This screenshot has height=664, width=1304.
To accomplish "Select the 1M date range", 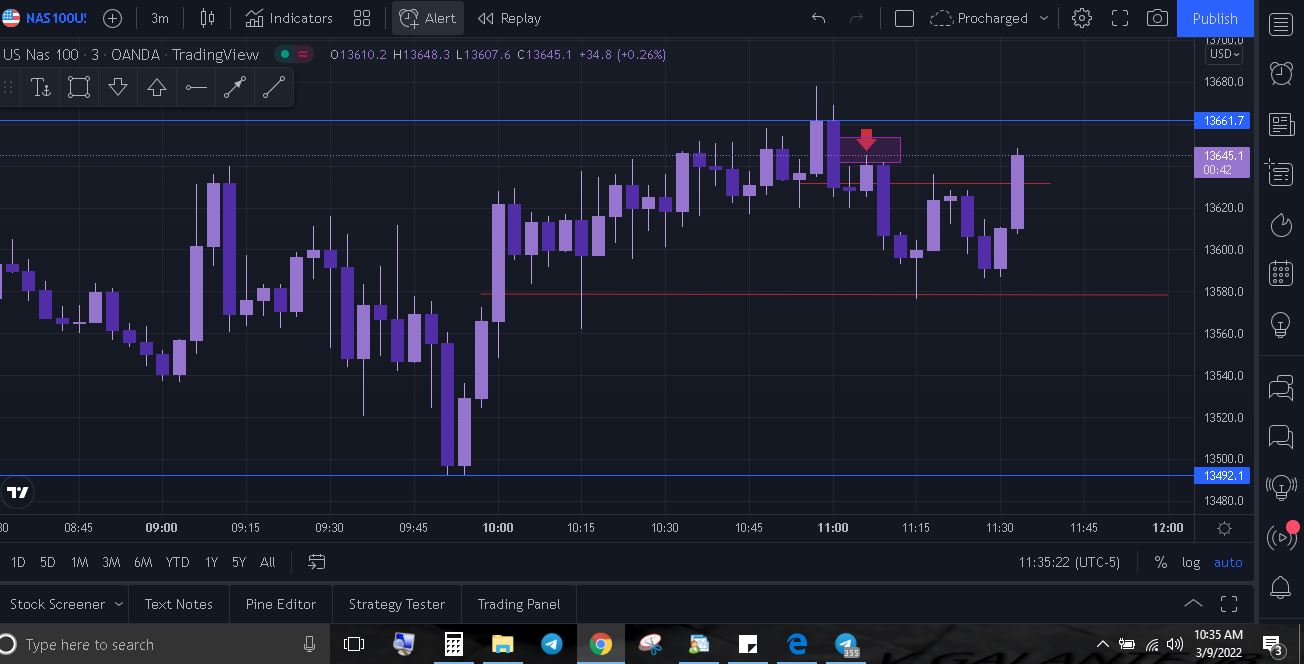I will [x=79, y=562].
